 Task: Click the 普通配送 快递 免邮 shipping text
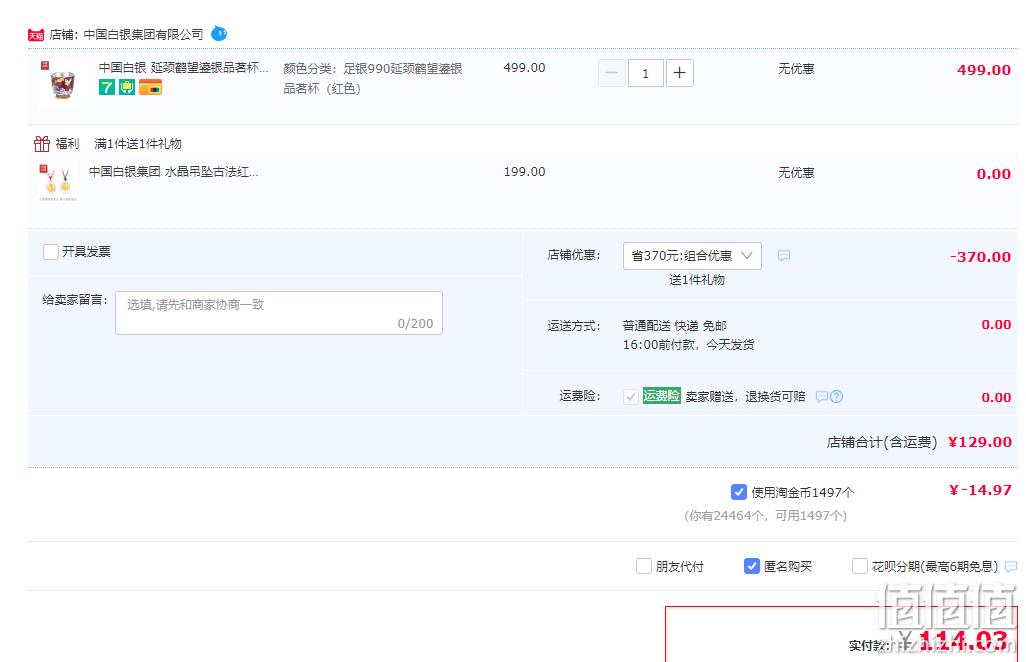[x=675, y=325]
